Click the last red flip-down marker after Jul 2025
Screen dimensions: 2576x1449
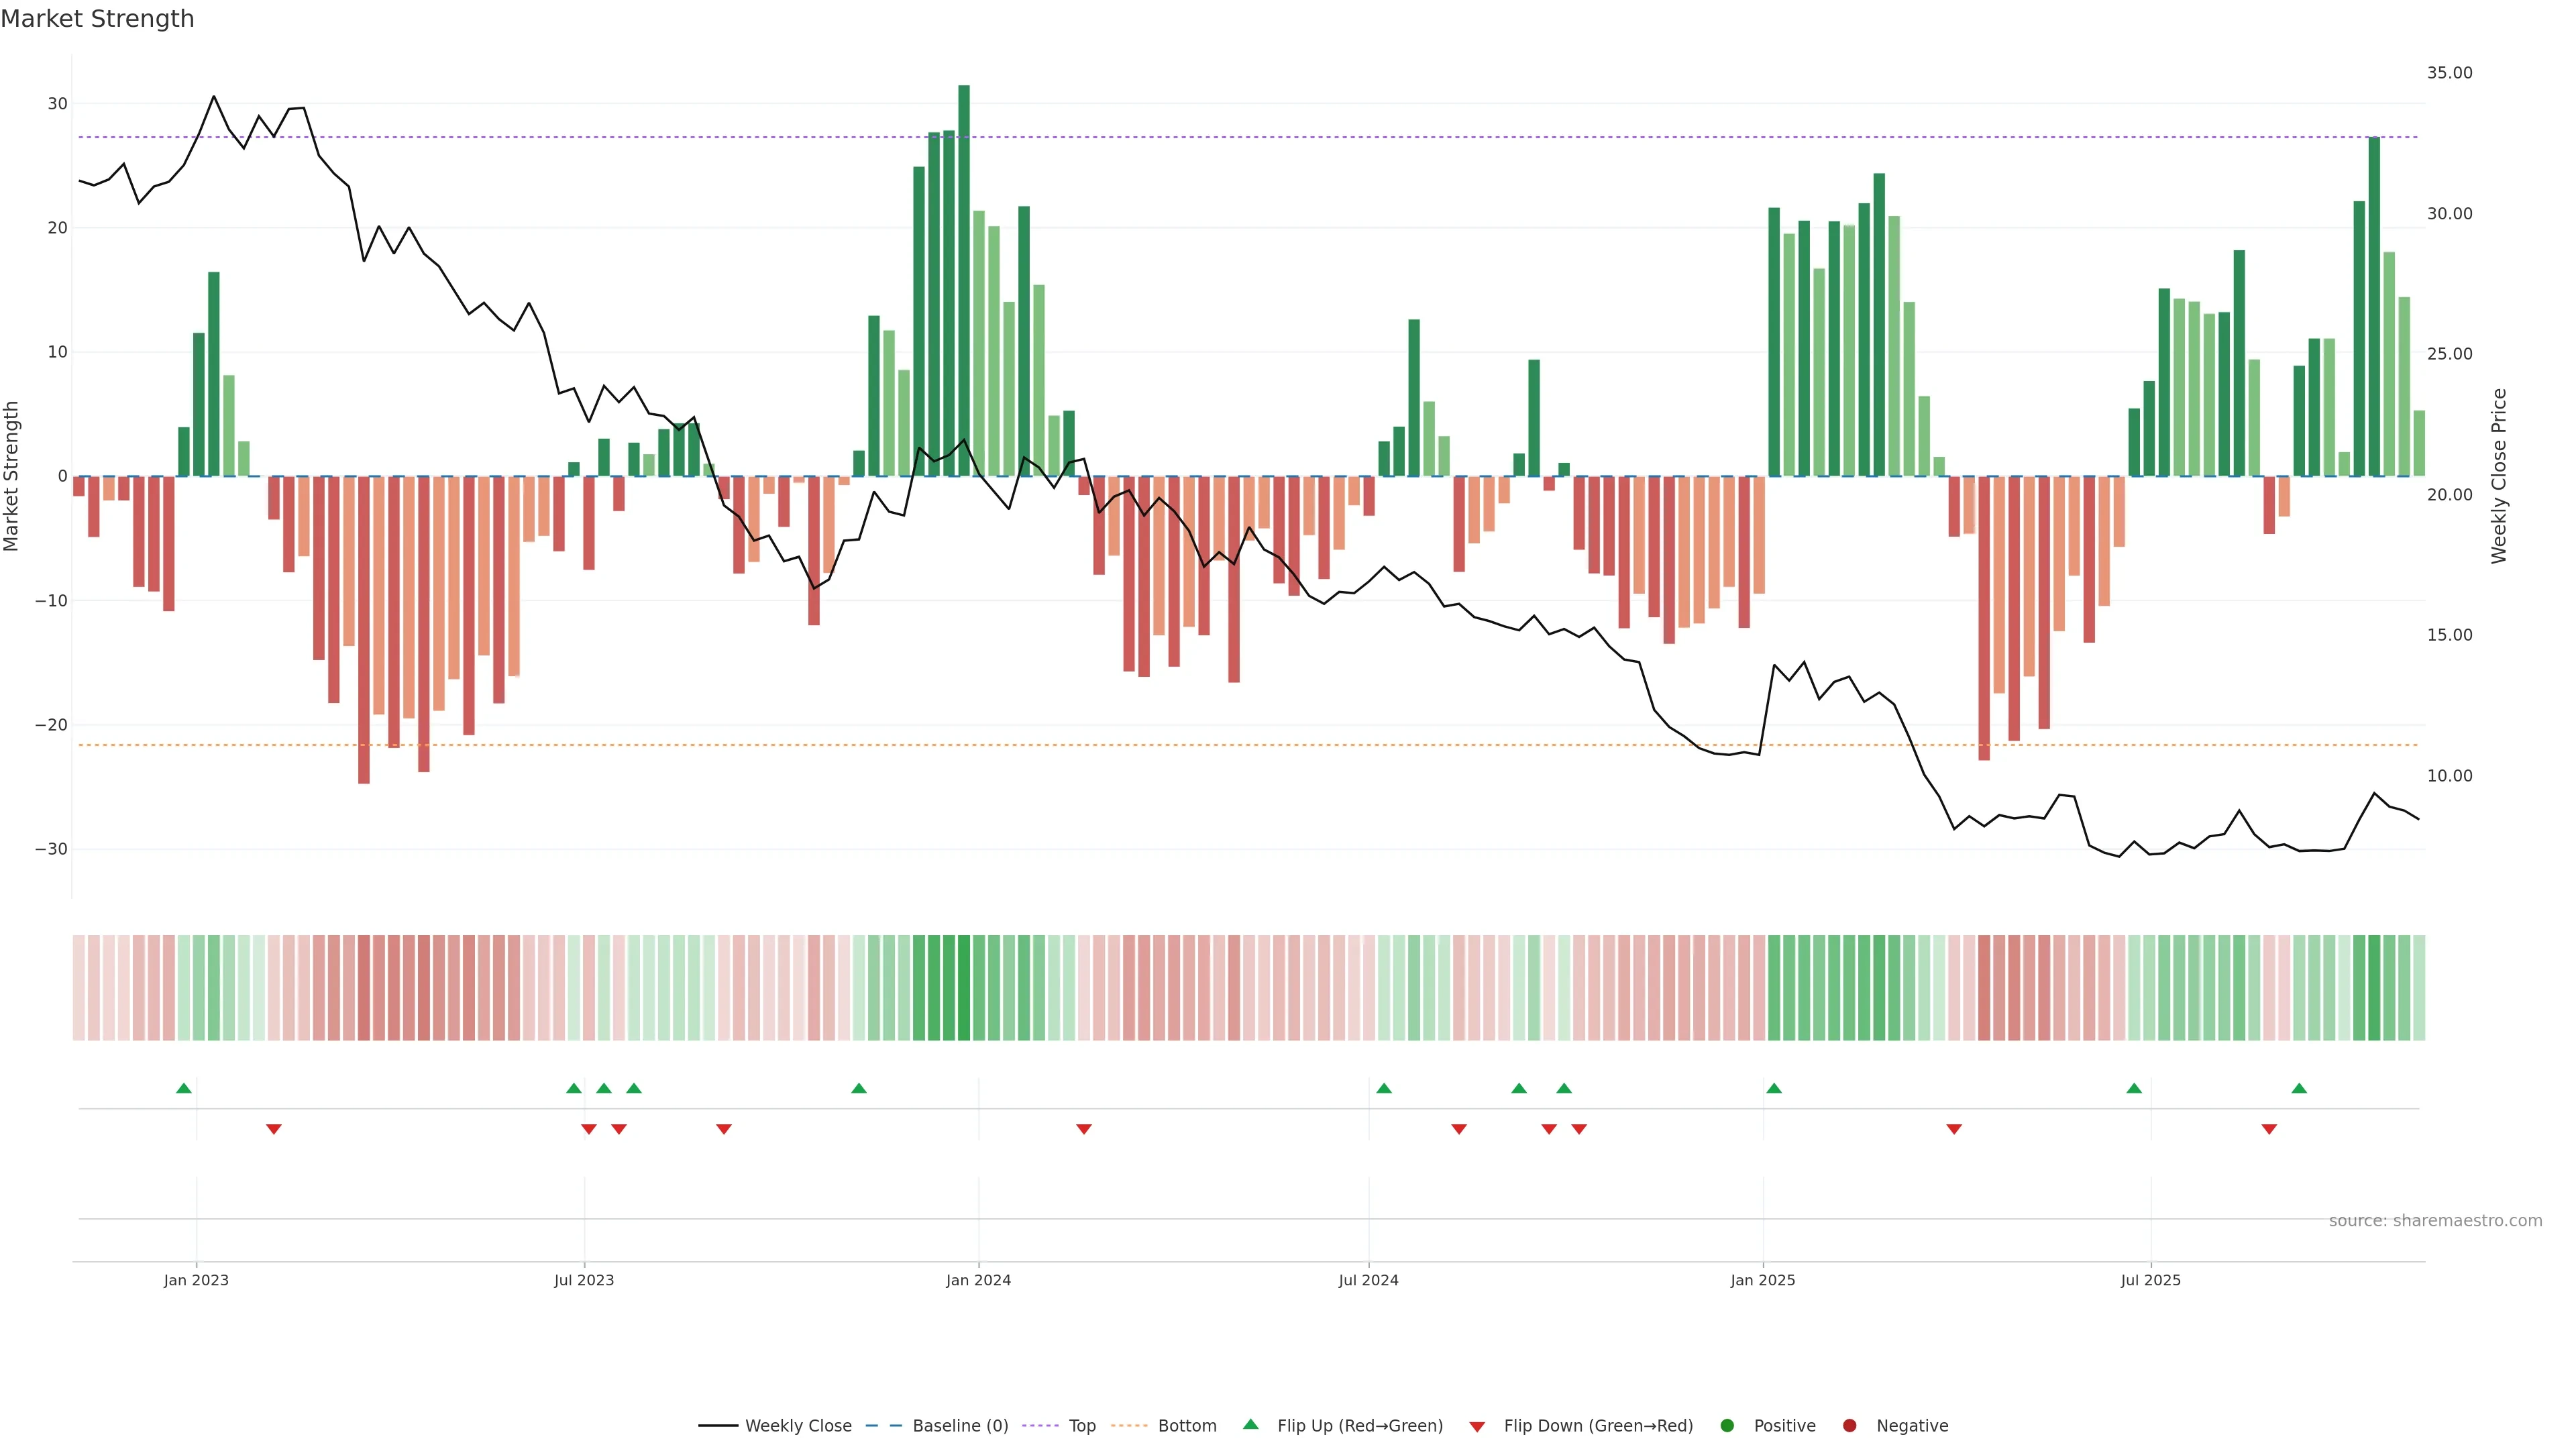click(2269, 1129)
